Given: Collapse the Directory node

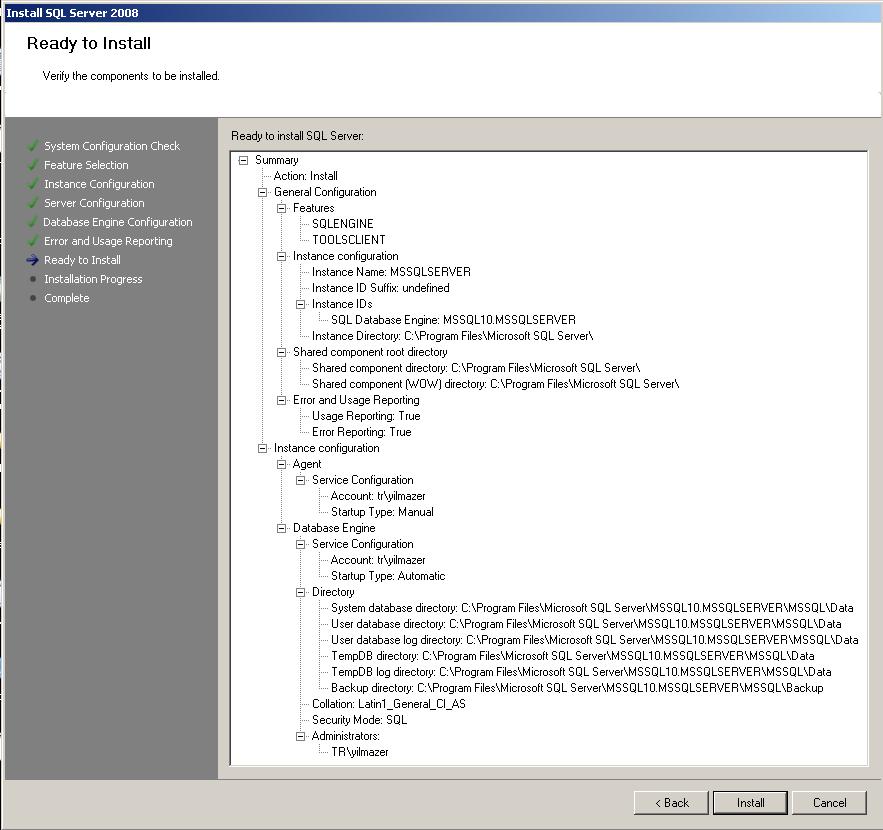Looking at the screenshot, I should click(x=301, y=592).
